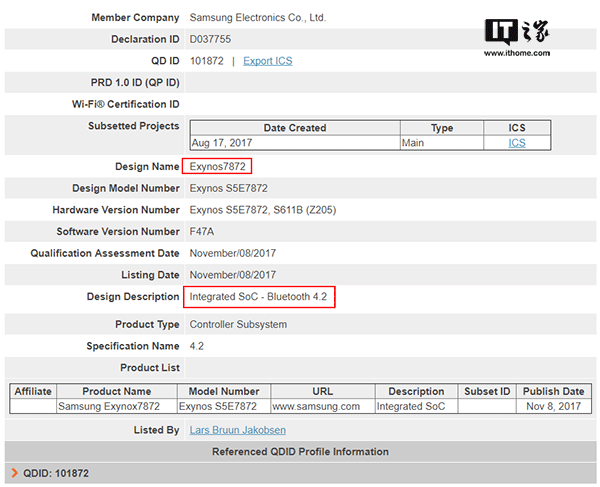The height and width of the screenshot is (487, 600).
Task: Select Integrated SoC cell in Product List
Action: [x=416, y=406]
